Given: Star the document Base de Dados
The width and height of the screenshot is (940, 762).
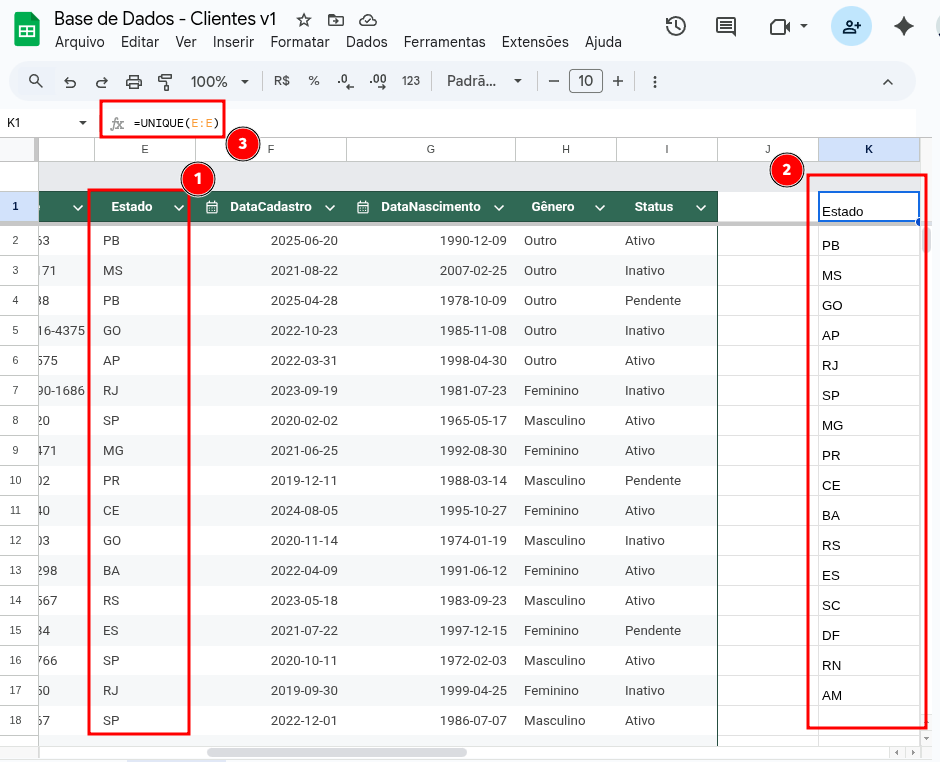Looking at the screenshot, I should [304, 20].
